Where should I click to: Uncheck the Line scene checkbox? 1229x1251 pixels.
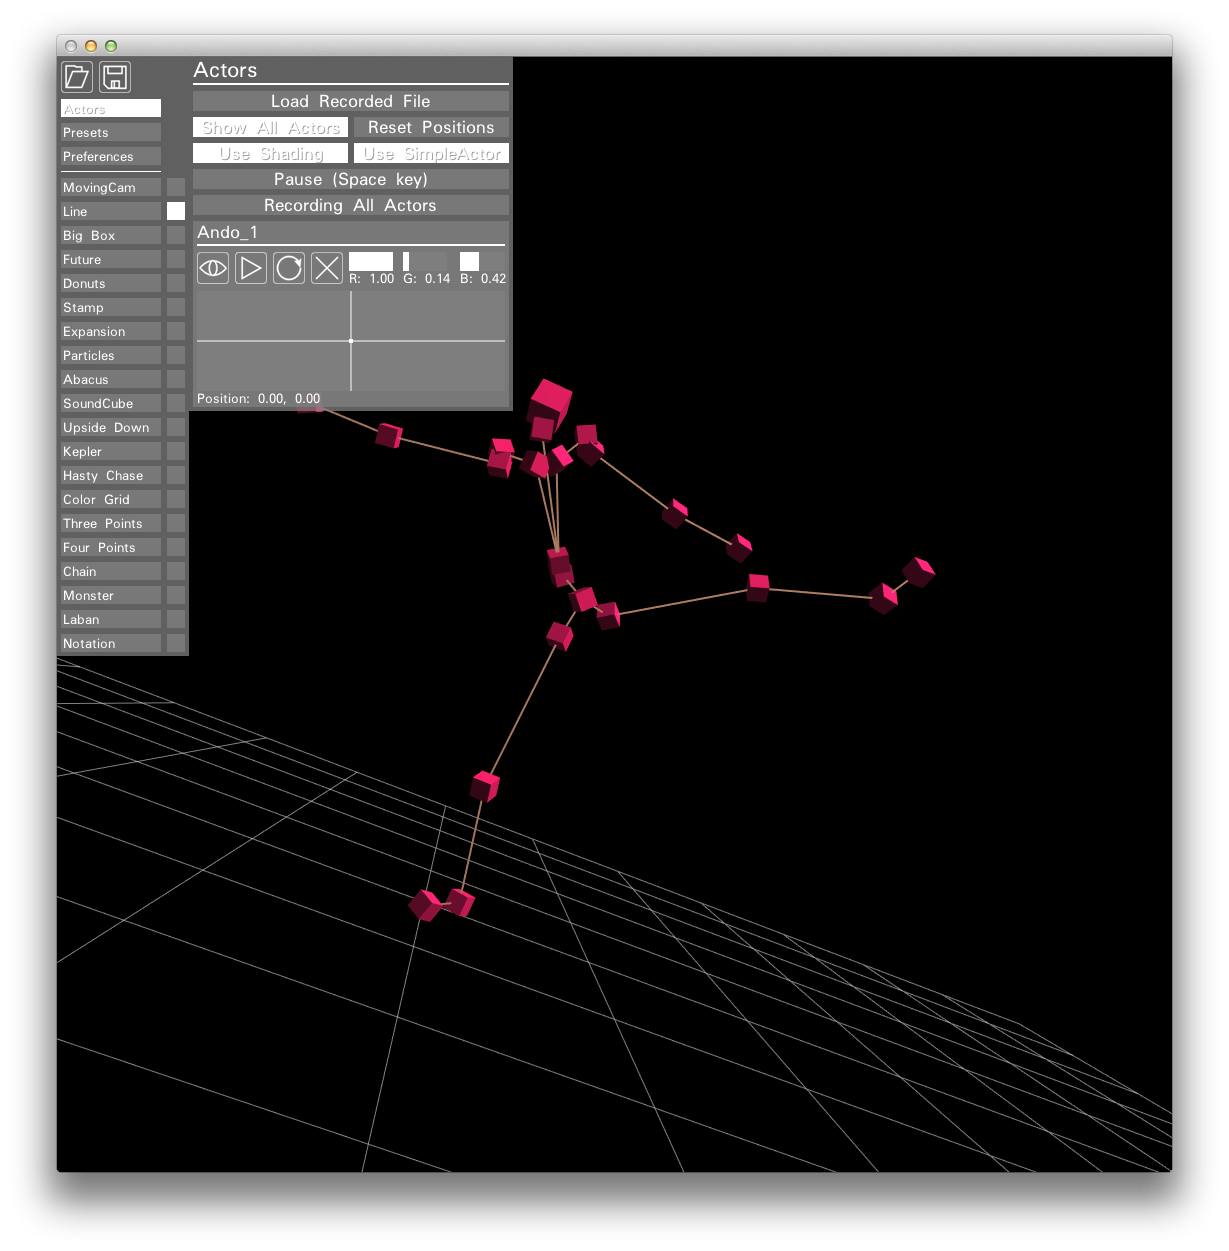pos(176,212)
